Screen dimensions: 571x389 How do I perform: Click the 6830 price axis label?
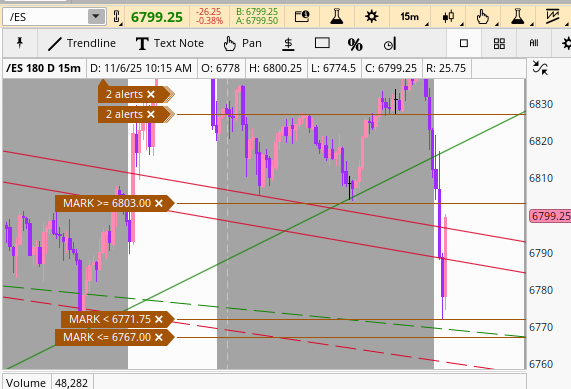coord(541,104)
